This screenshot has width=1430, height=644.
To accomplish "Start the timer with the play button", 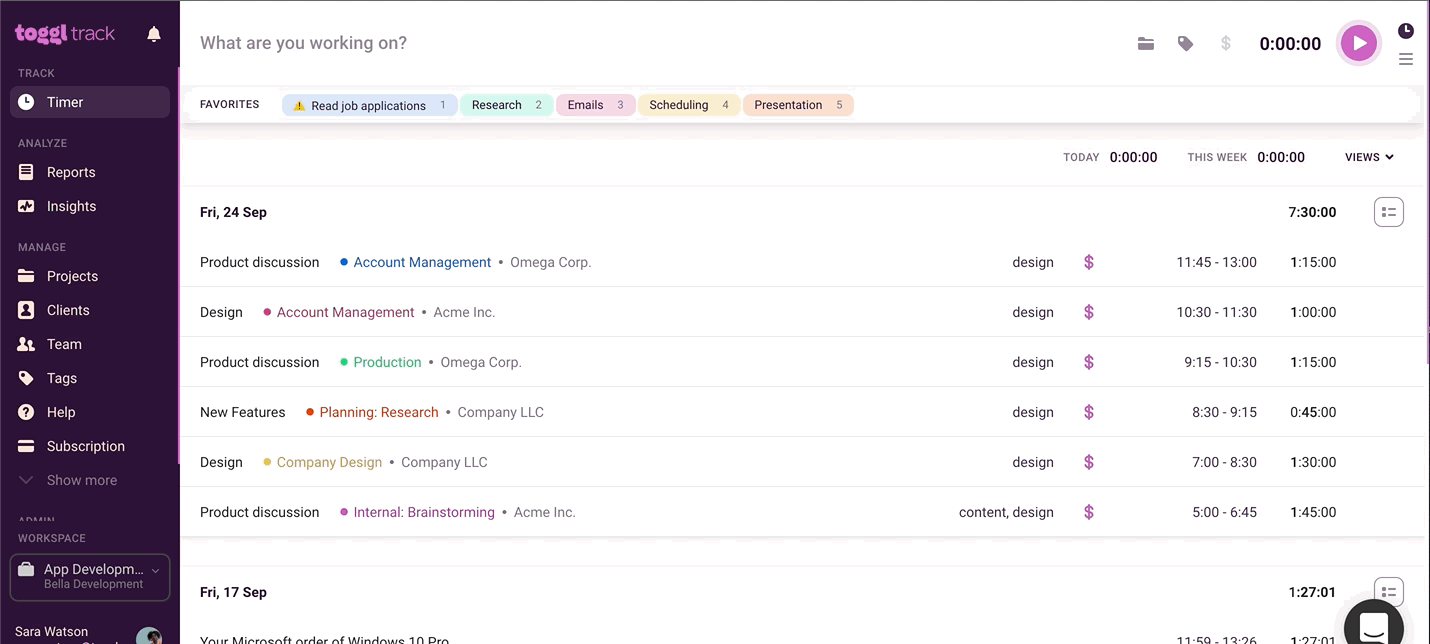I will coord(1358,43).
